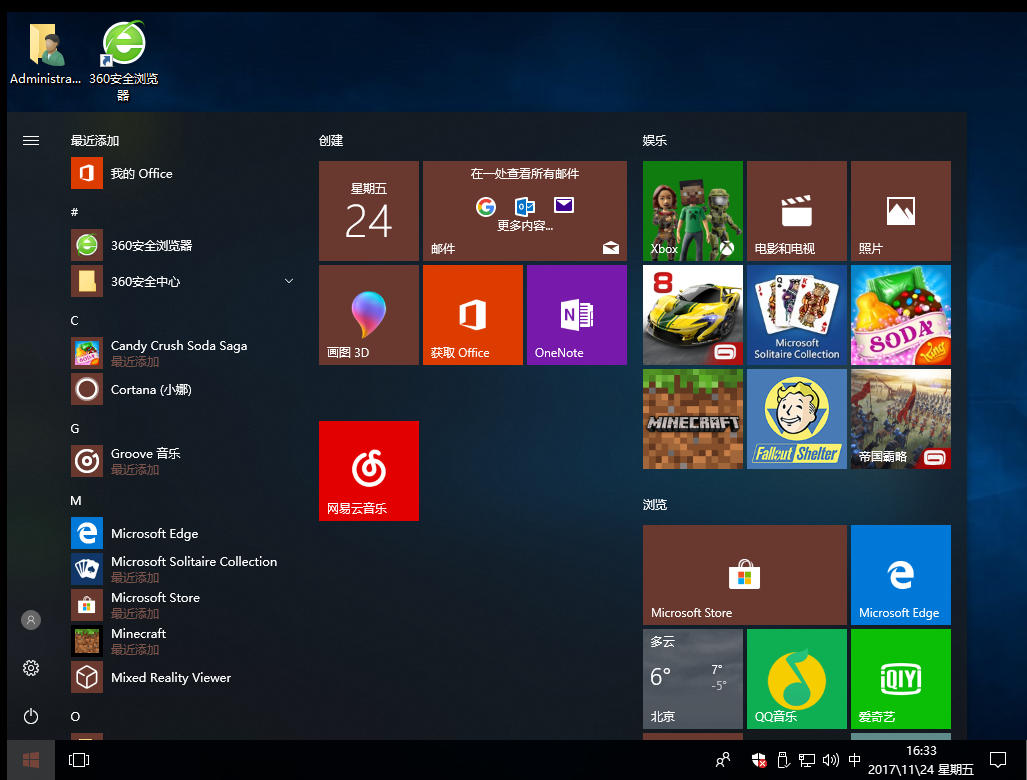Screen dimensions: 1027x780
Task: Open the Task View button on taskbar
Action: click(79, 760)
